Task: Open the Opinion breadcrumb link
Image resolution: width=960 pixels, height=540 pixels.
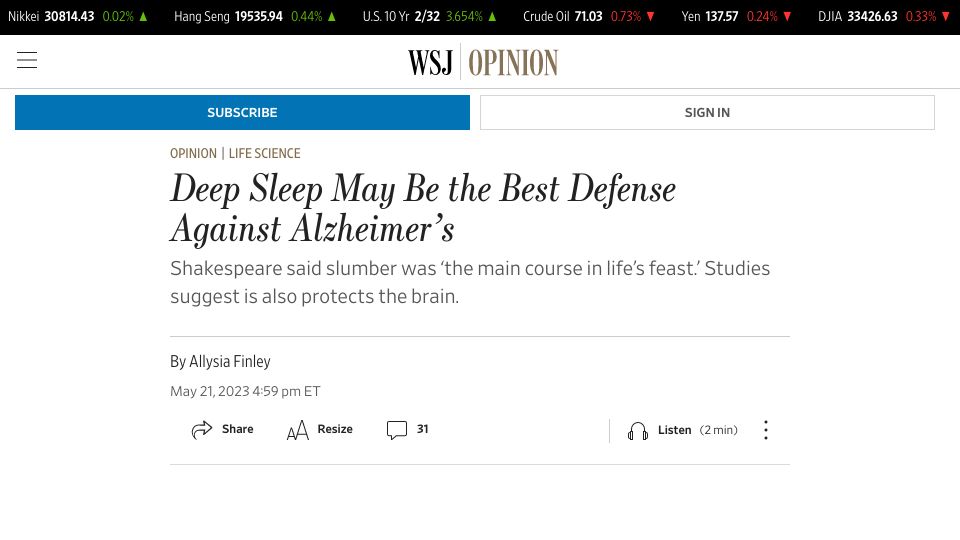Action: pyautogui.click(x=193, y=153)
